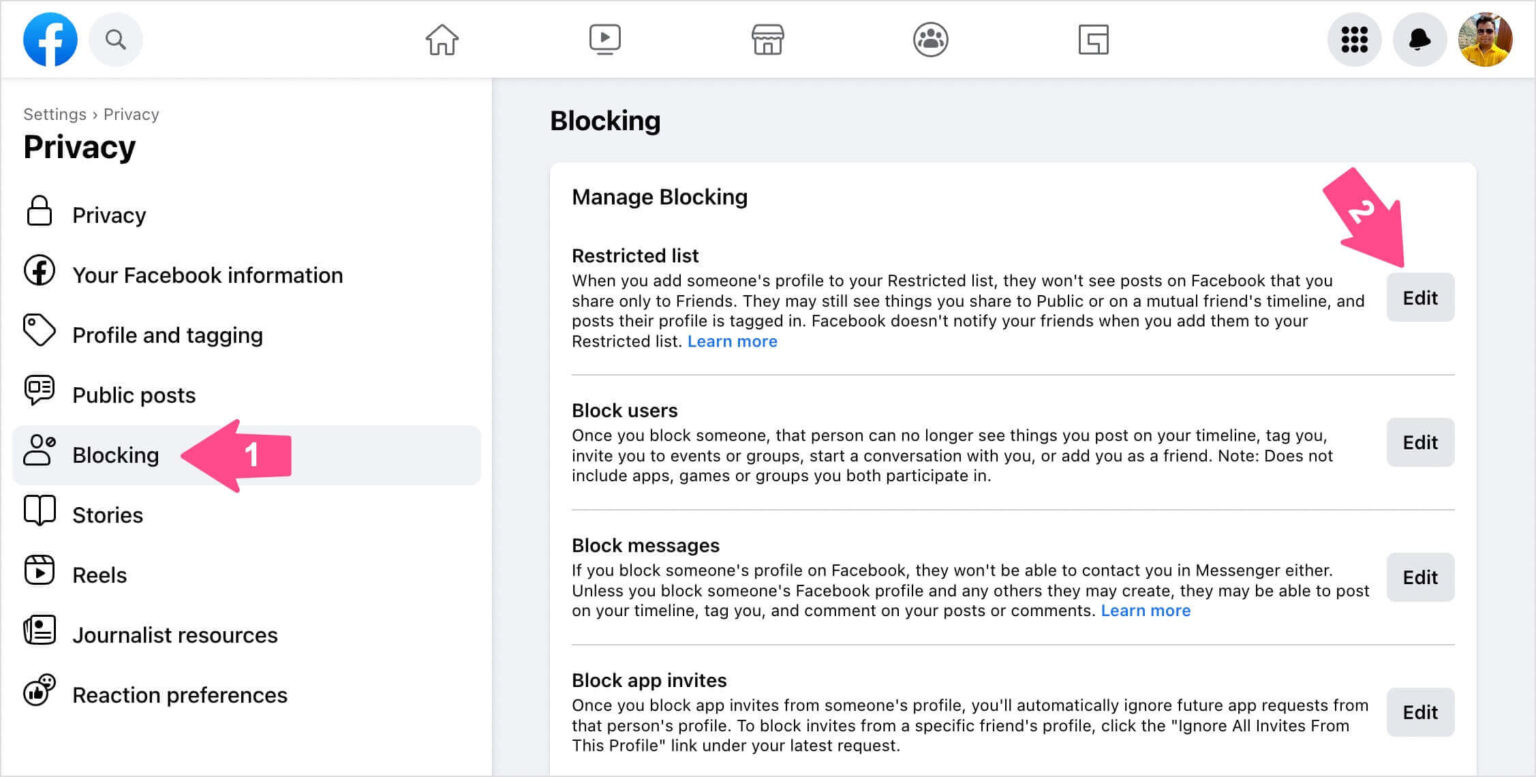The width and height of the screenshot is (1536, 777).
Task: Open the Groups icon
Action: point(929,39)
